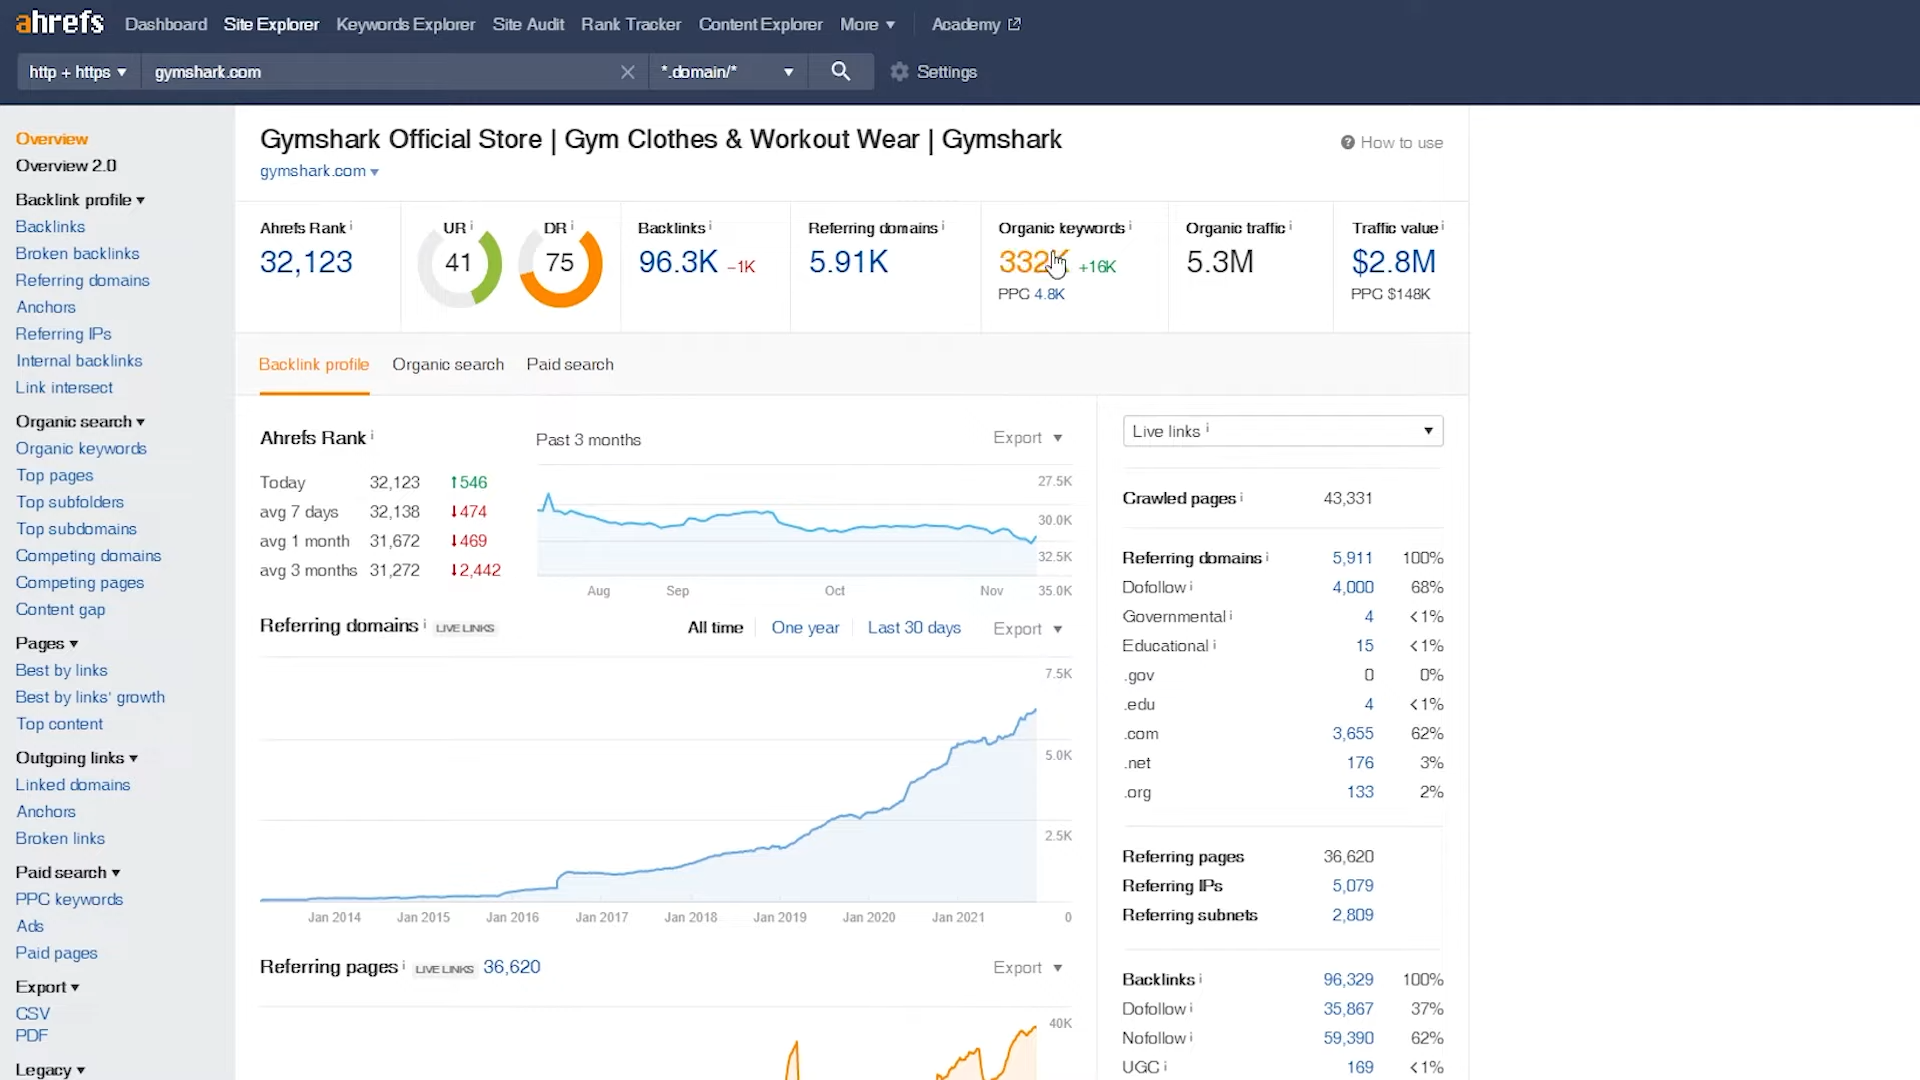Click info icon beside Organic keywords header
Screen dimensions: 1920x1080
tap(1130, 226)
